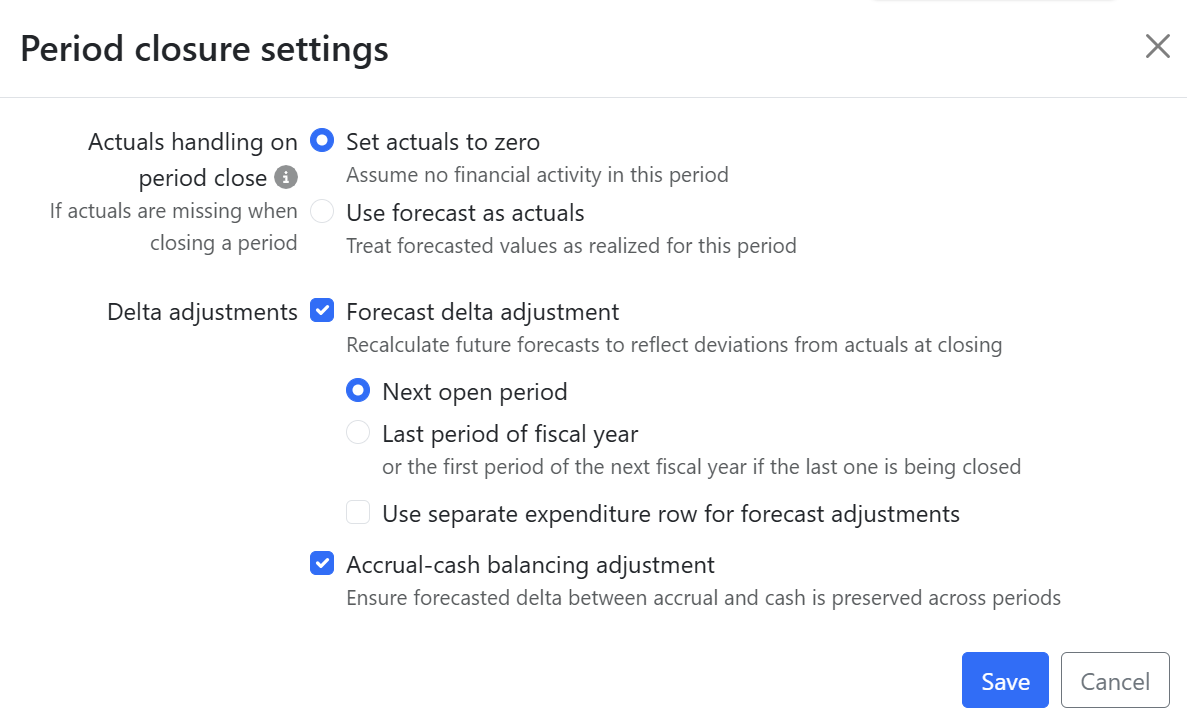Cancel the period closure changes
This screenshot has height=725, width=1187.
[1115, 680]
